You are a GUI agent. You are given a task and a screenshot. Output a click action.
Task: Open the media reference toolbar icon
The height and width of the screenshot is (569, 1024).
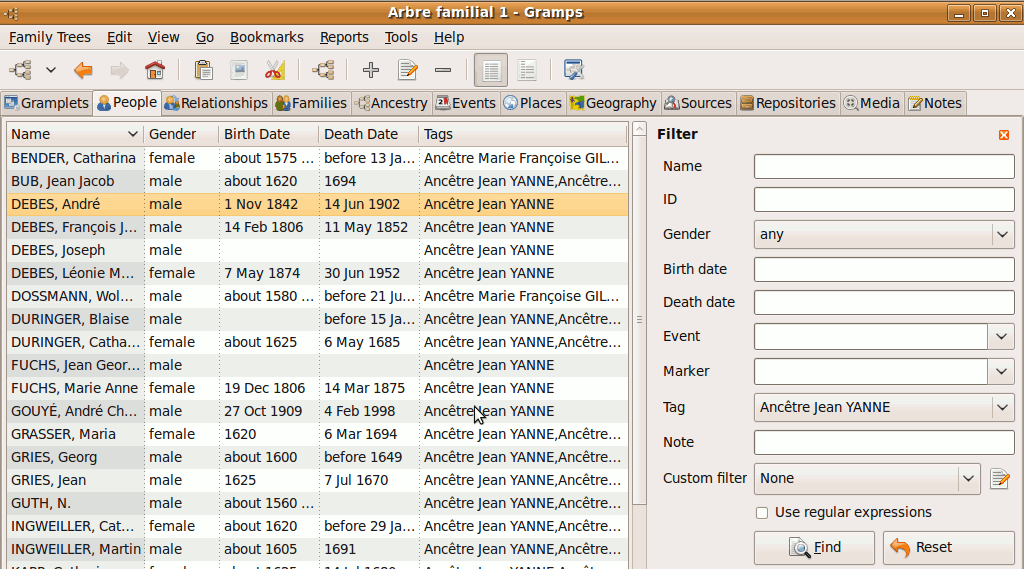tap(239, 70)
